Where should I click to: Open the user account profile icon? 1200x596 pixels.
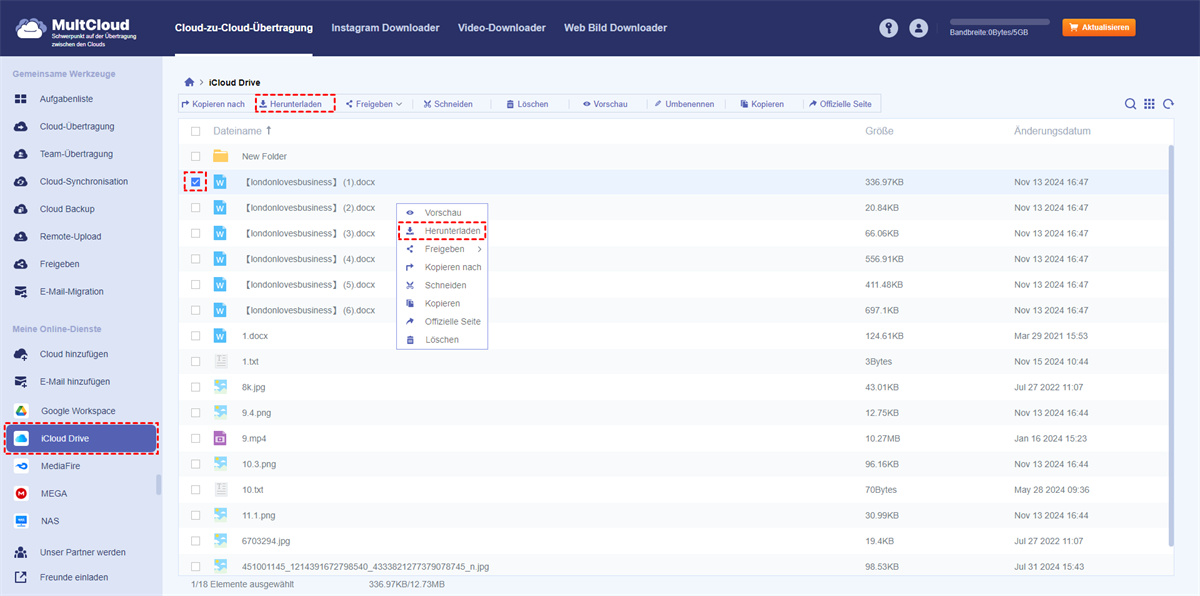918,28
